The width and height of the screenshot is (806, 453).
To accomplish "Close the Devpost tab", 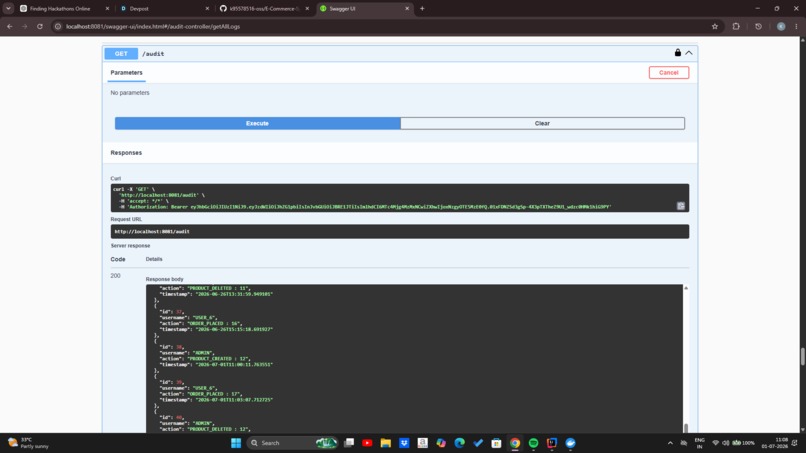I will (x=207, y=9).
